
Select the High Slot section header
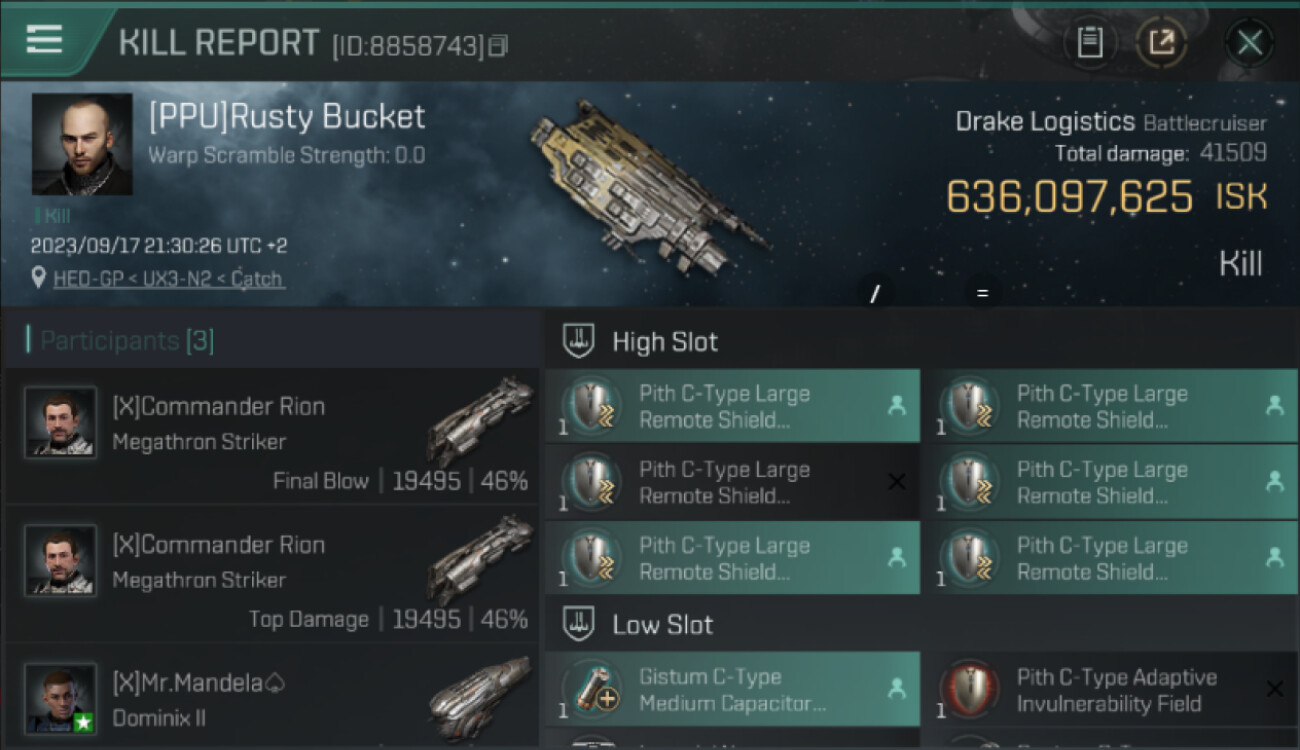665,342
